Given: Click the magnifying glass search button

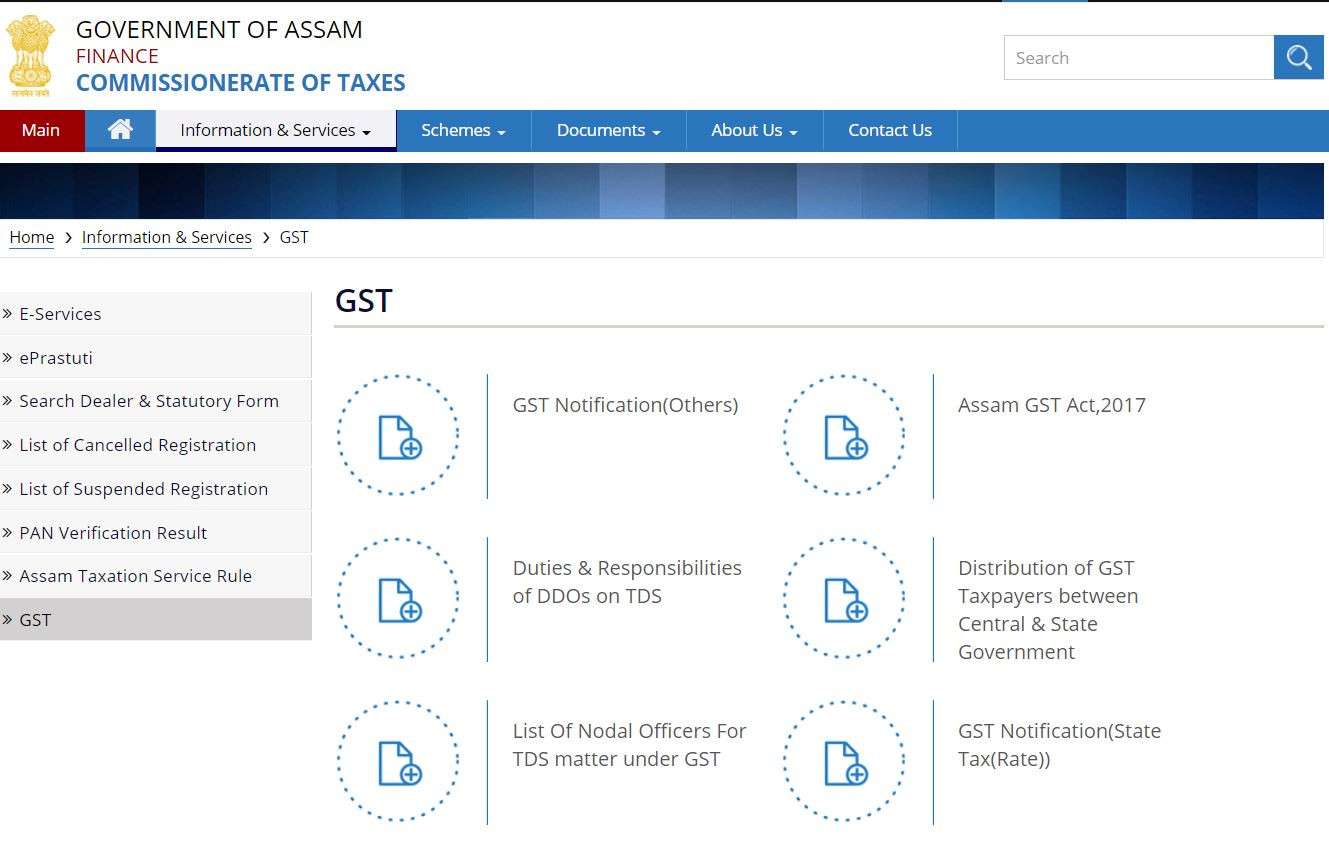Looking at the screenshot, I should click(1298, 58).
